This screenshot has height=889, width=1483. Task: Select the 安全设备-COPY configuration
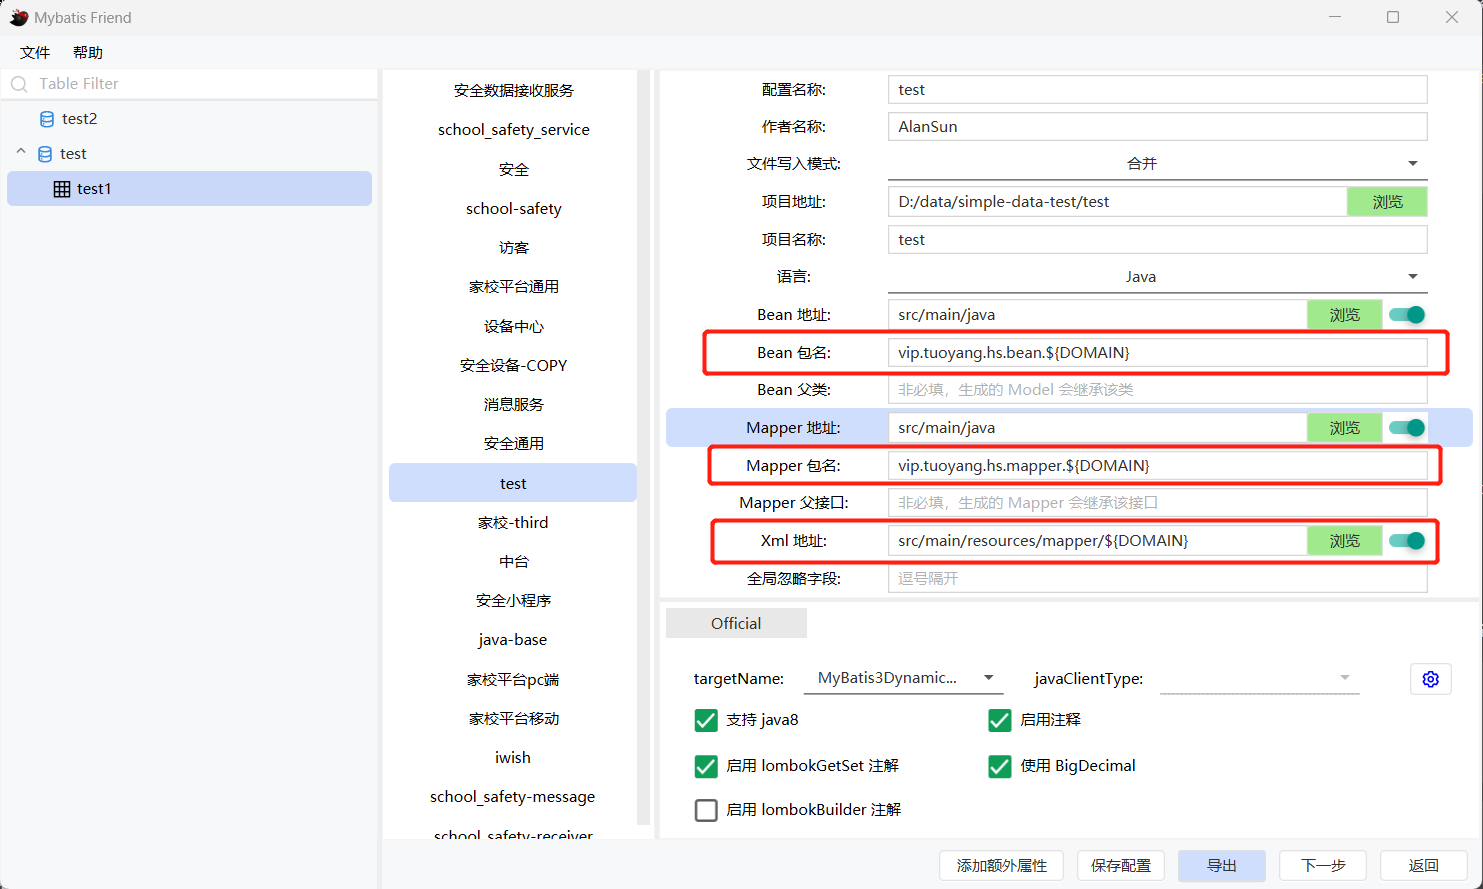click(x=513, y=366)
